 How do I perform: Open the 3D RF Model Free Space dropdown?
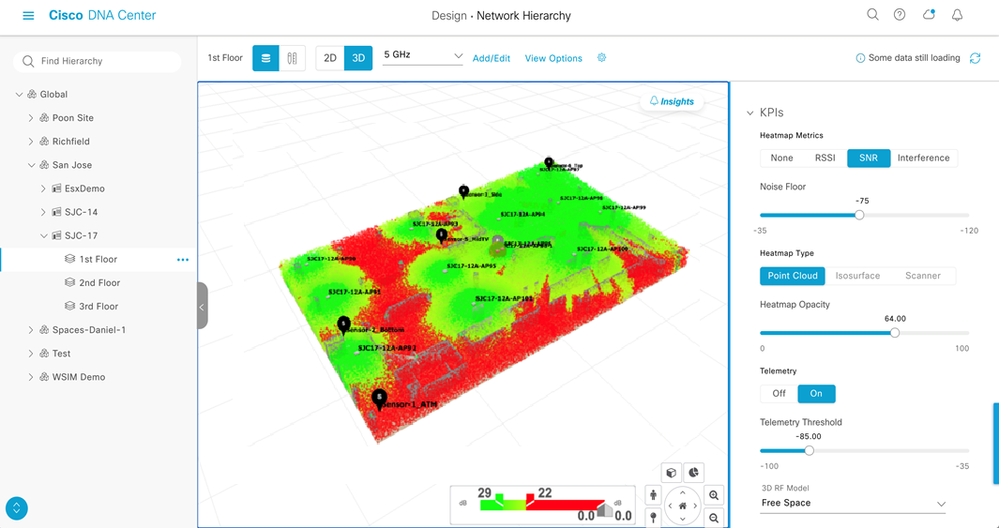coord(853,503)
